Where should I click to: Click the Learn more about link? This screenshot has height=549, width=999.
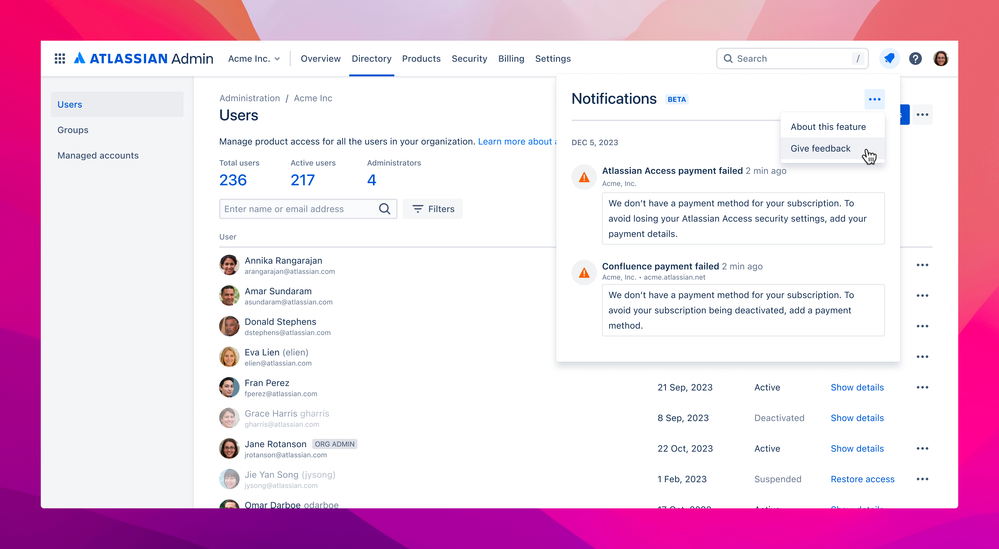tap(515, 141)
